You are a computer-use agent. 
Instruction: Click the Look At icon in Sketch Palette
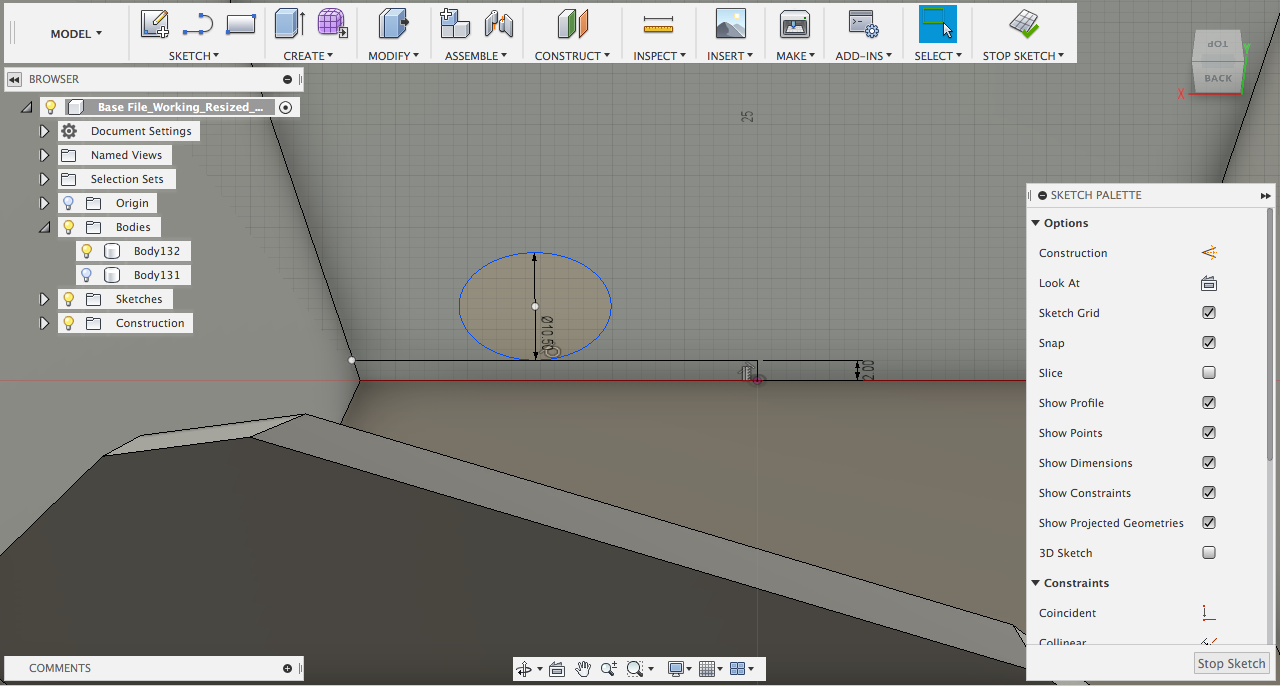coord(1209,283)
